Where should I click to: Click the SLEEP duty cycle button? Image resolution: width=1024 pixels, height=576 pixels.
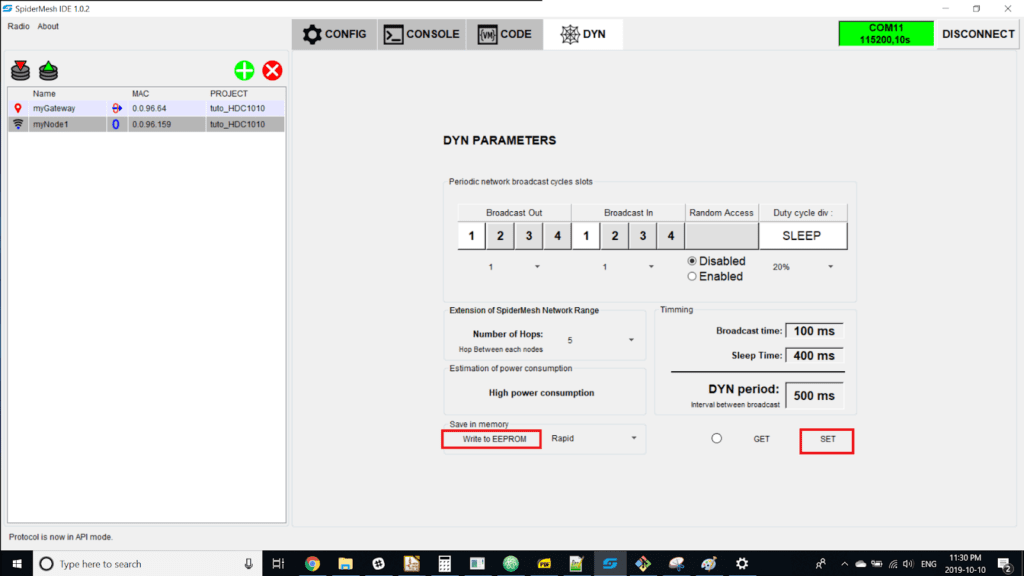point(803,236)
